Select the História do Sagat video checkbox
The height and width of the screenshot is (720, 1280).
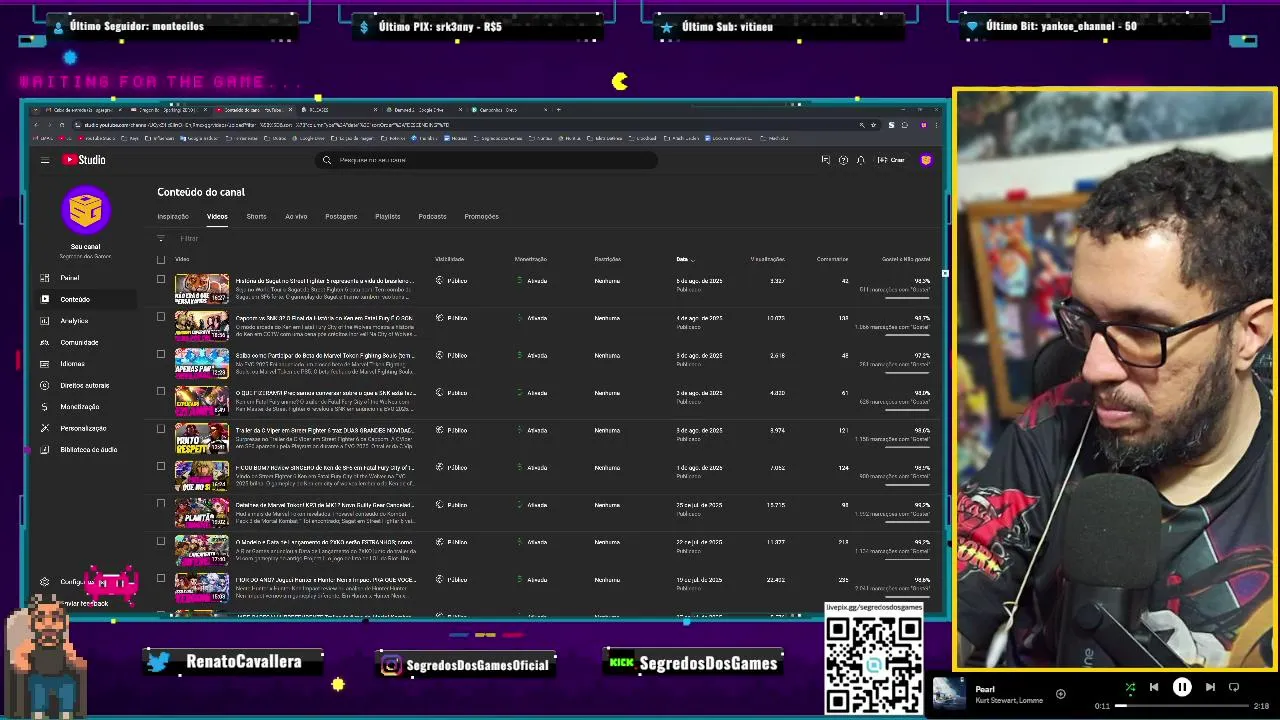click(161, 279)
